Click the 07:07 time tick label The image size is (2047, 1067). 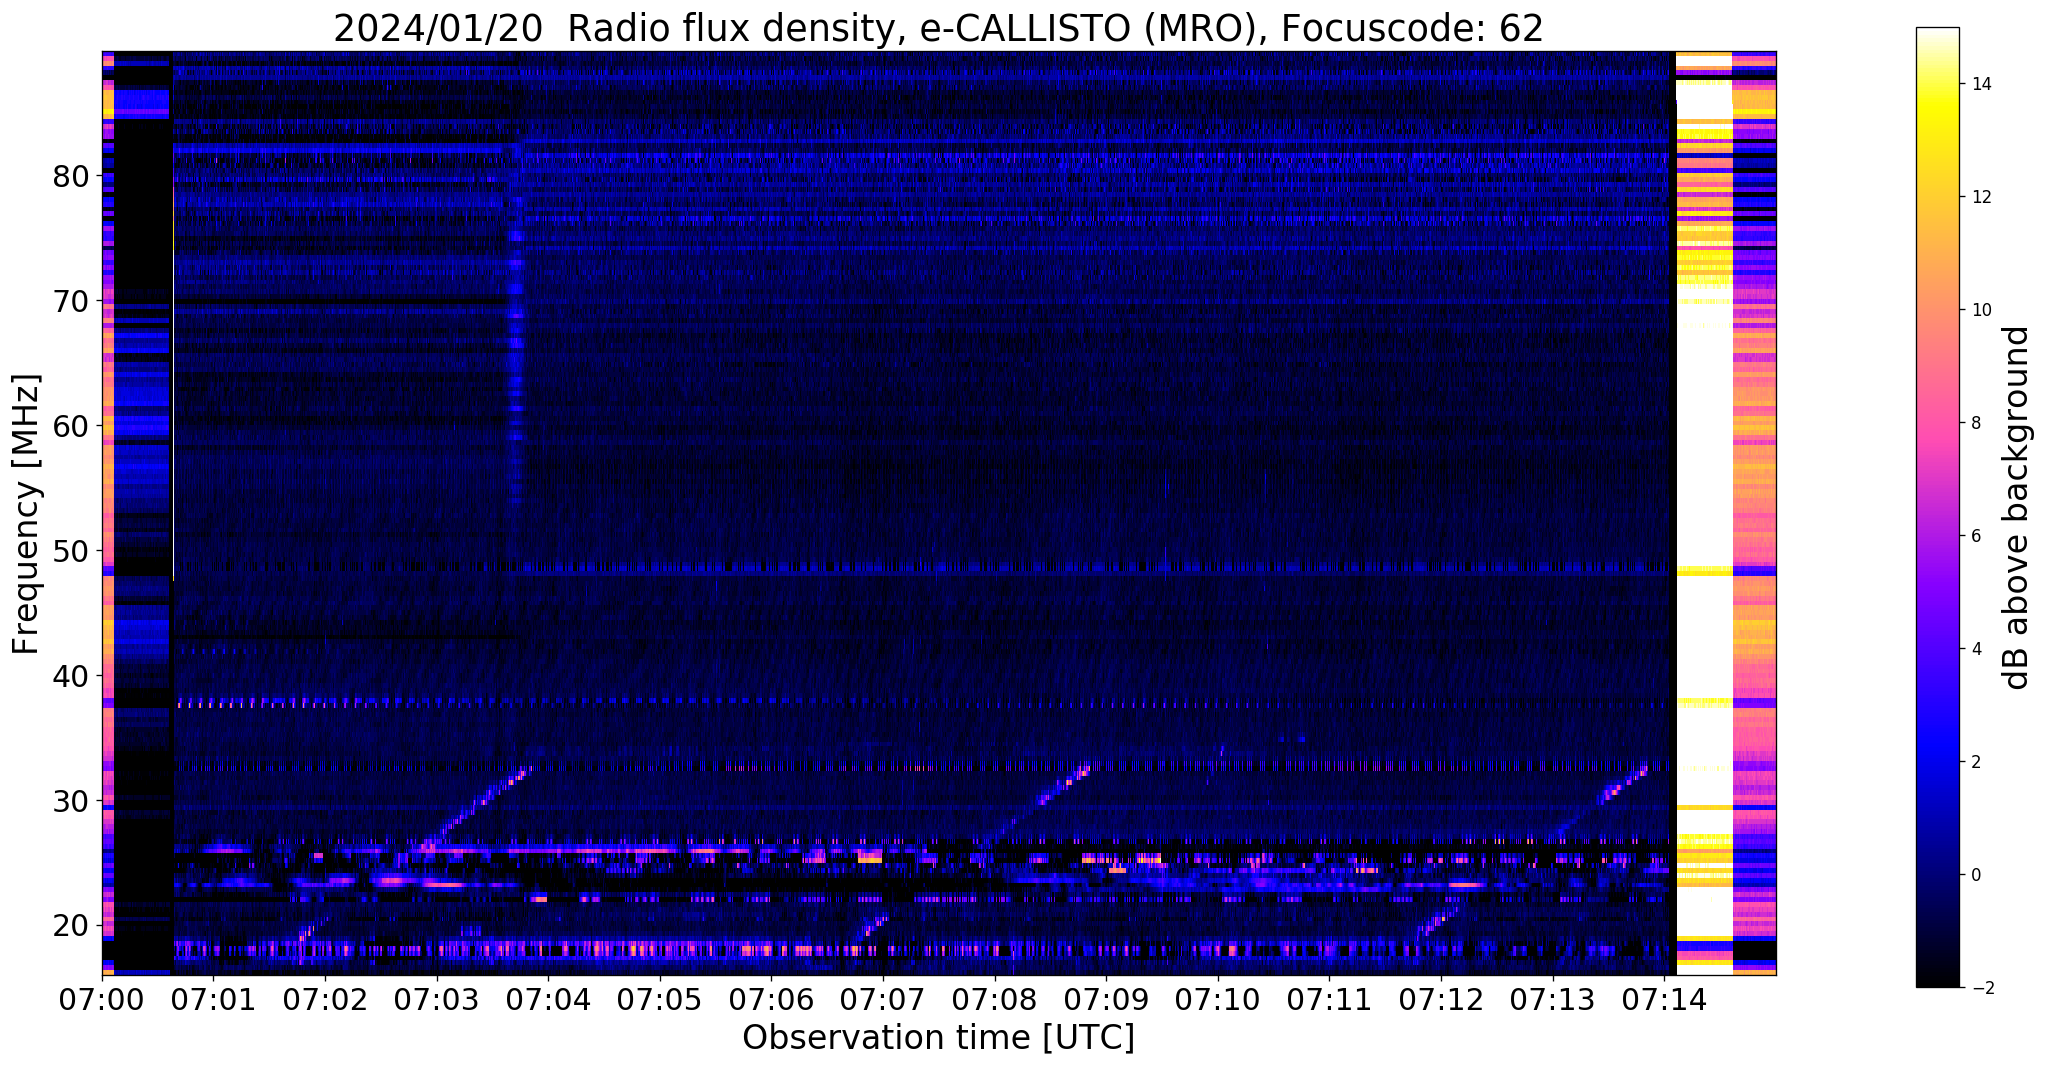883,999
